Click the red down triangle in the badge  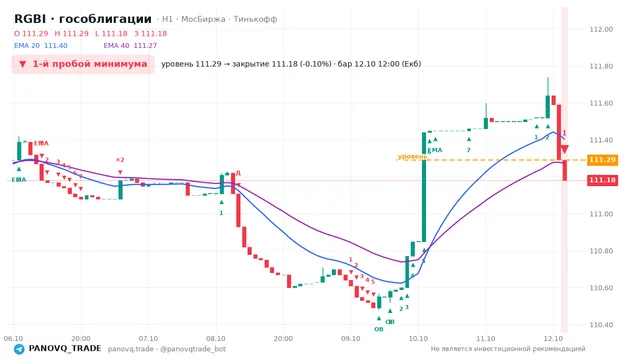23,64
